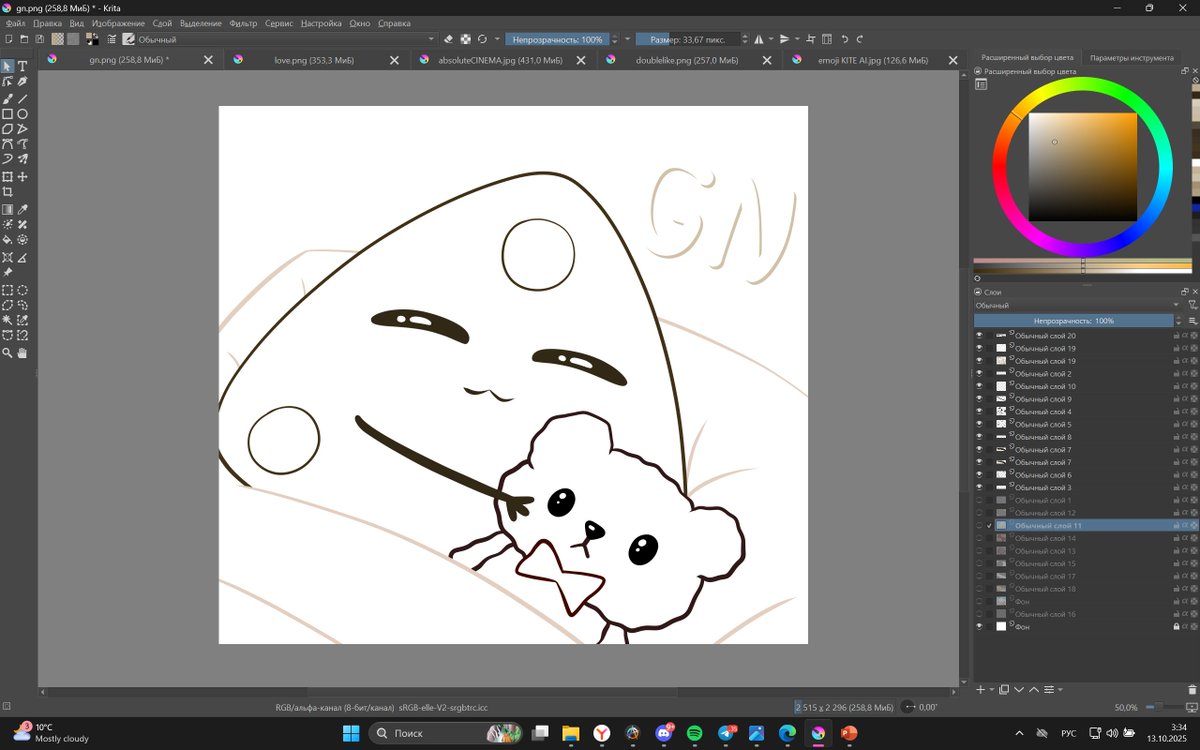Select the Zoom magnifier tool
The width and height of the screenshot is (1200, 750).
7,352
